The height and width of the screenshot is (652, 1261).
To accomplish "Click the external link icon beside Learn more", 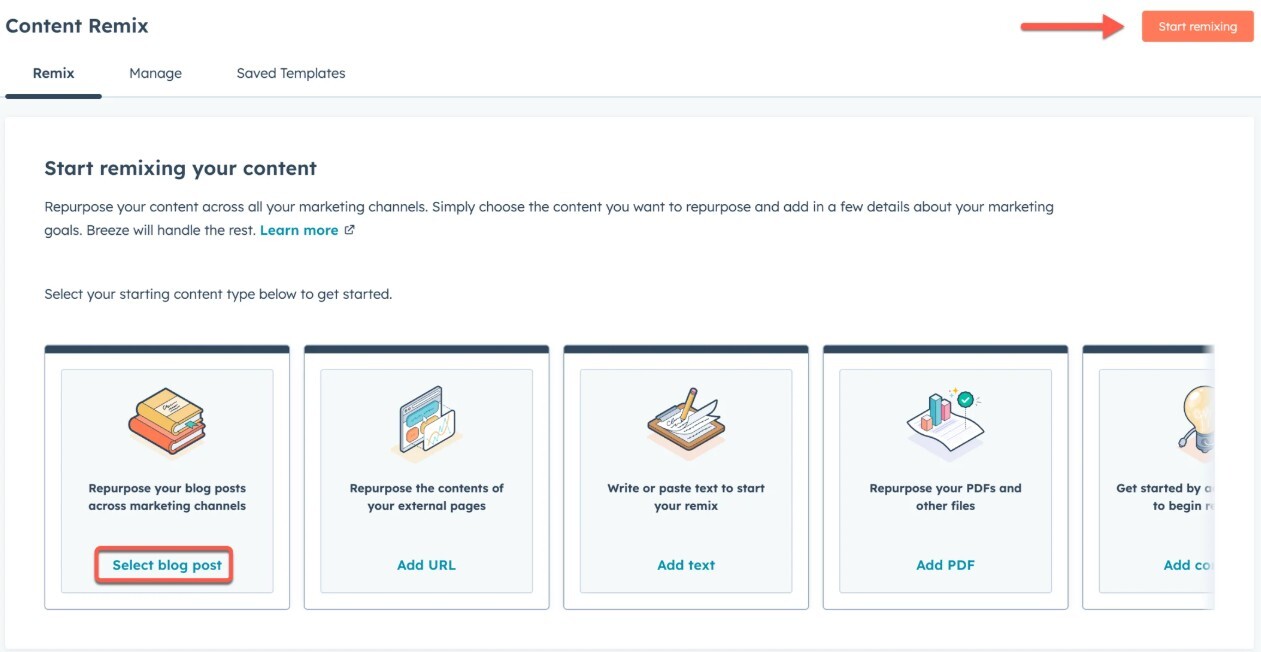I will pos(349,230).
